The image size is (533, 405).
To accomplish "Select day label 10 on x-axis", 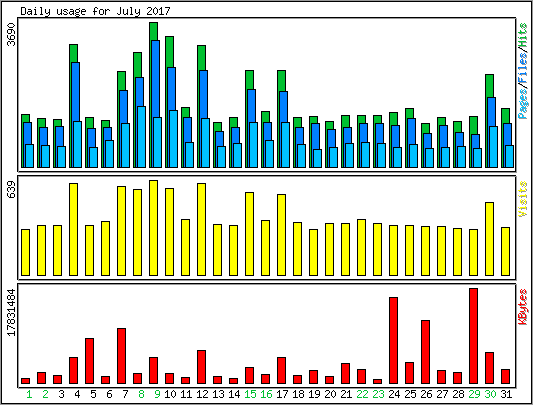I will pyautogui.click(x=170, y=394).
